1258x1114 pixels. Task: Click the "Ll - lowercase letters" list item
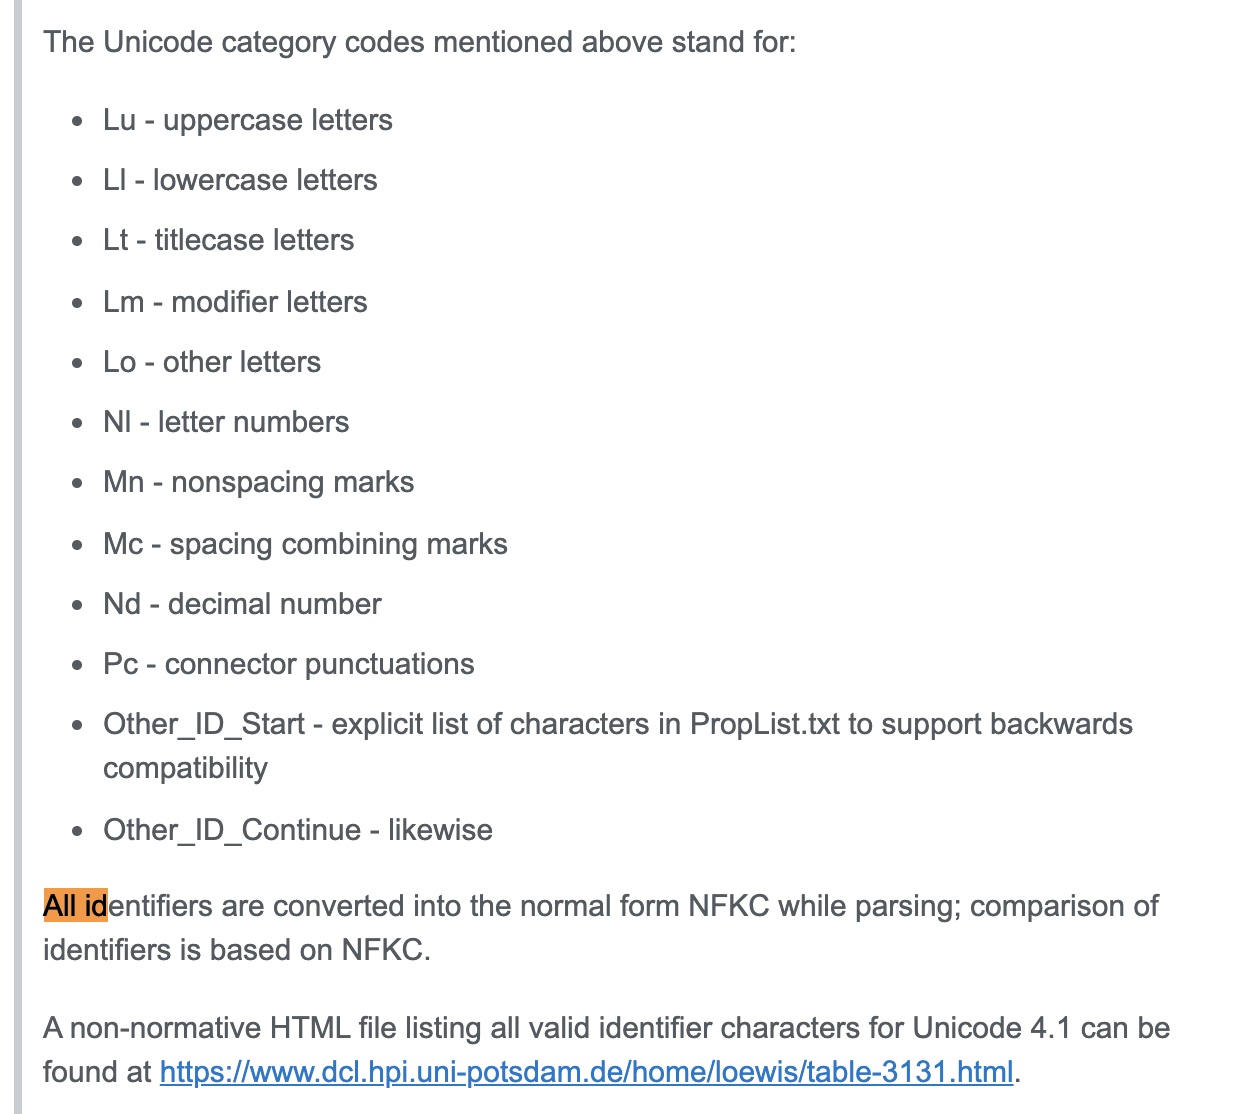[x=240, y=180]
